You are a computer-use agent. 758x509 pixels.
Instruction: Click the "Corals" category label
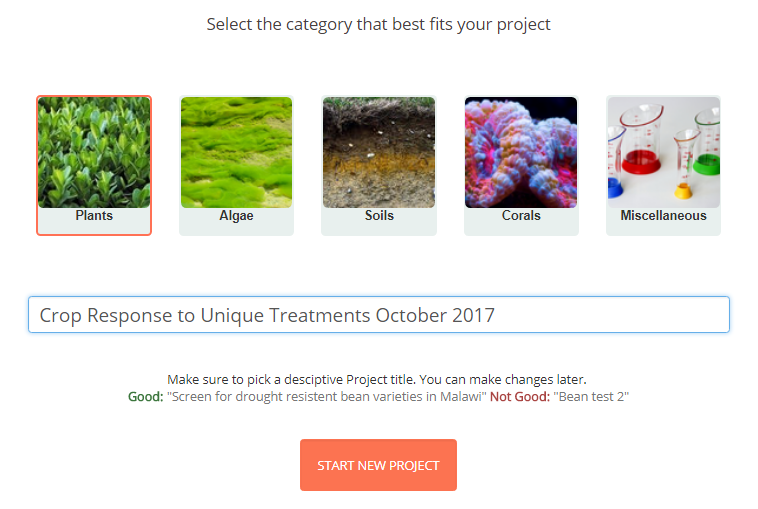(521, 216)
